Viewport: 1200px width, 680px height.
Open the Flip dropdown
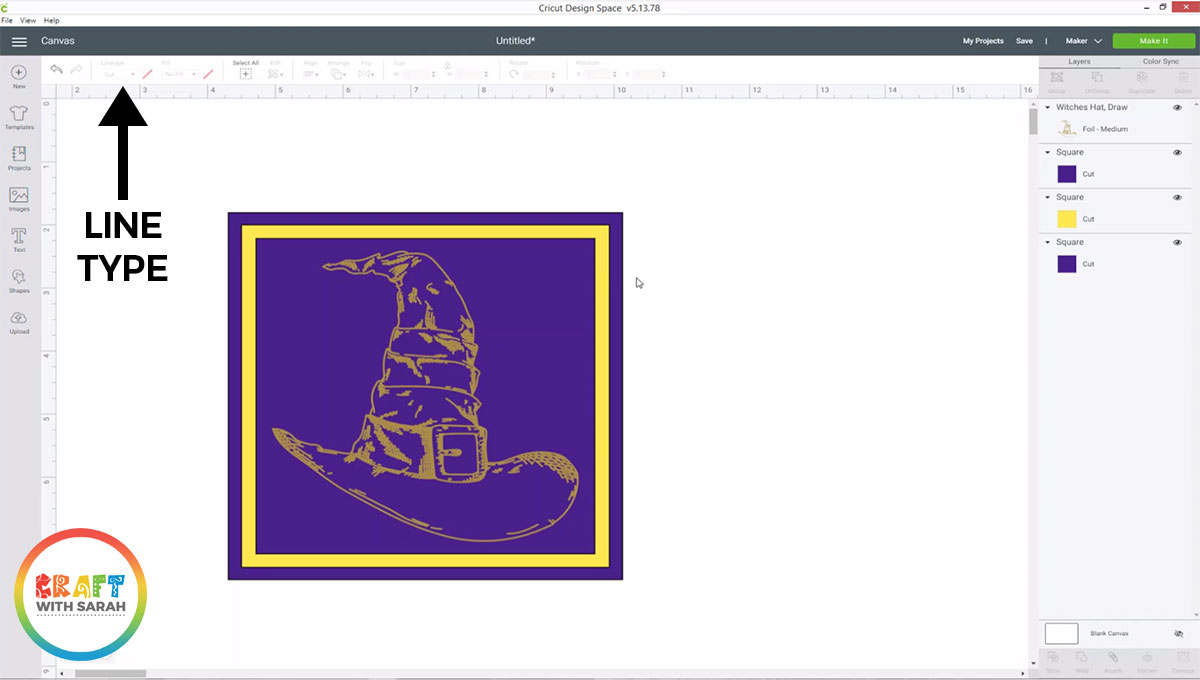point(366,74)
